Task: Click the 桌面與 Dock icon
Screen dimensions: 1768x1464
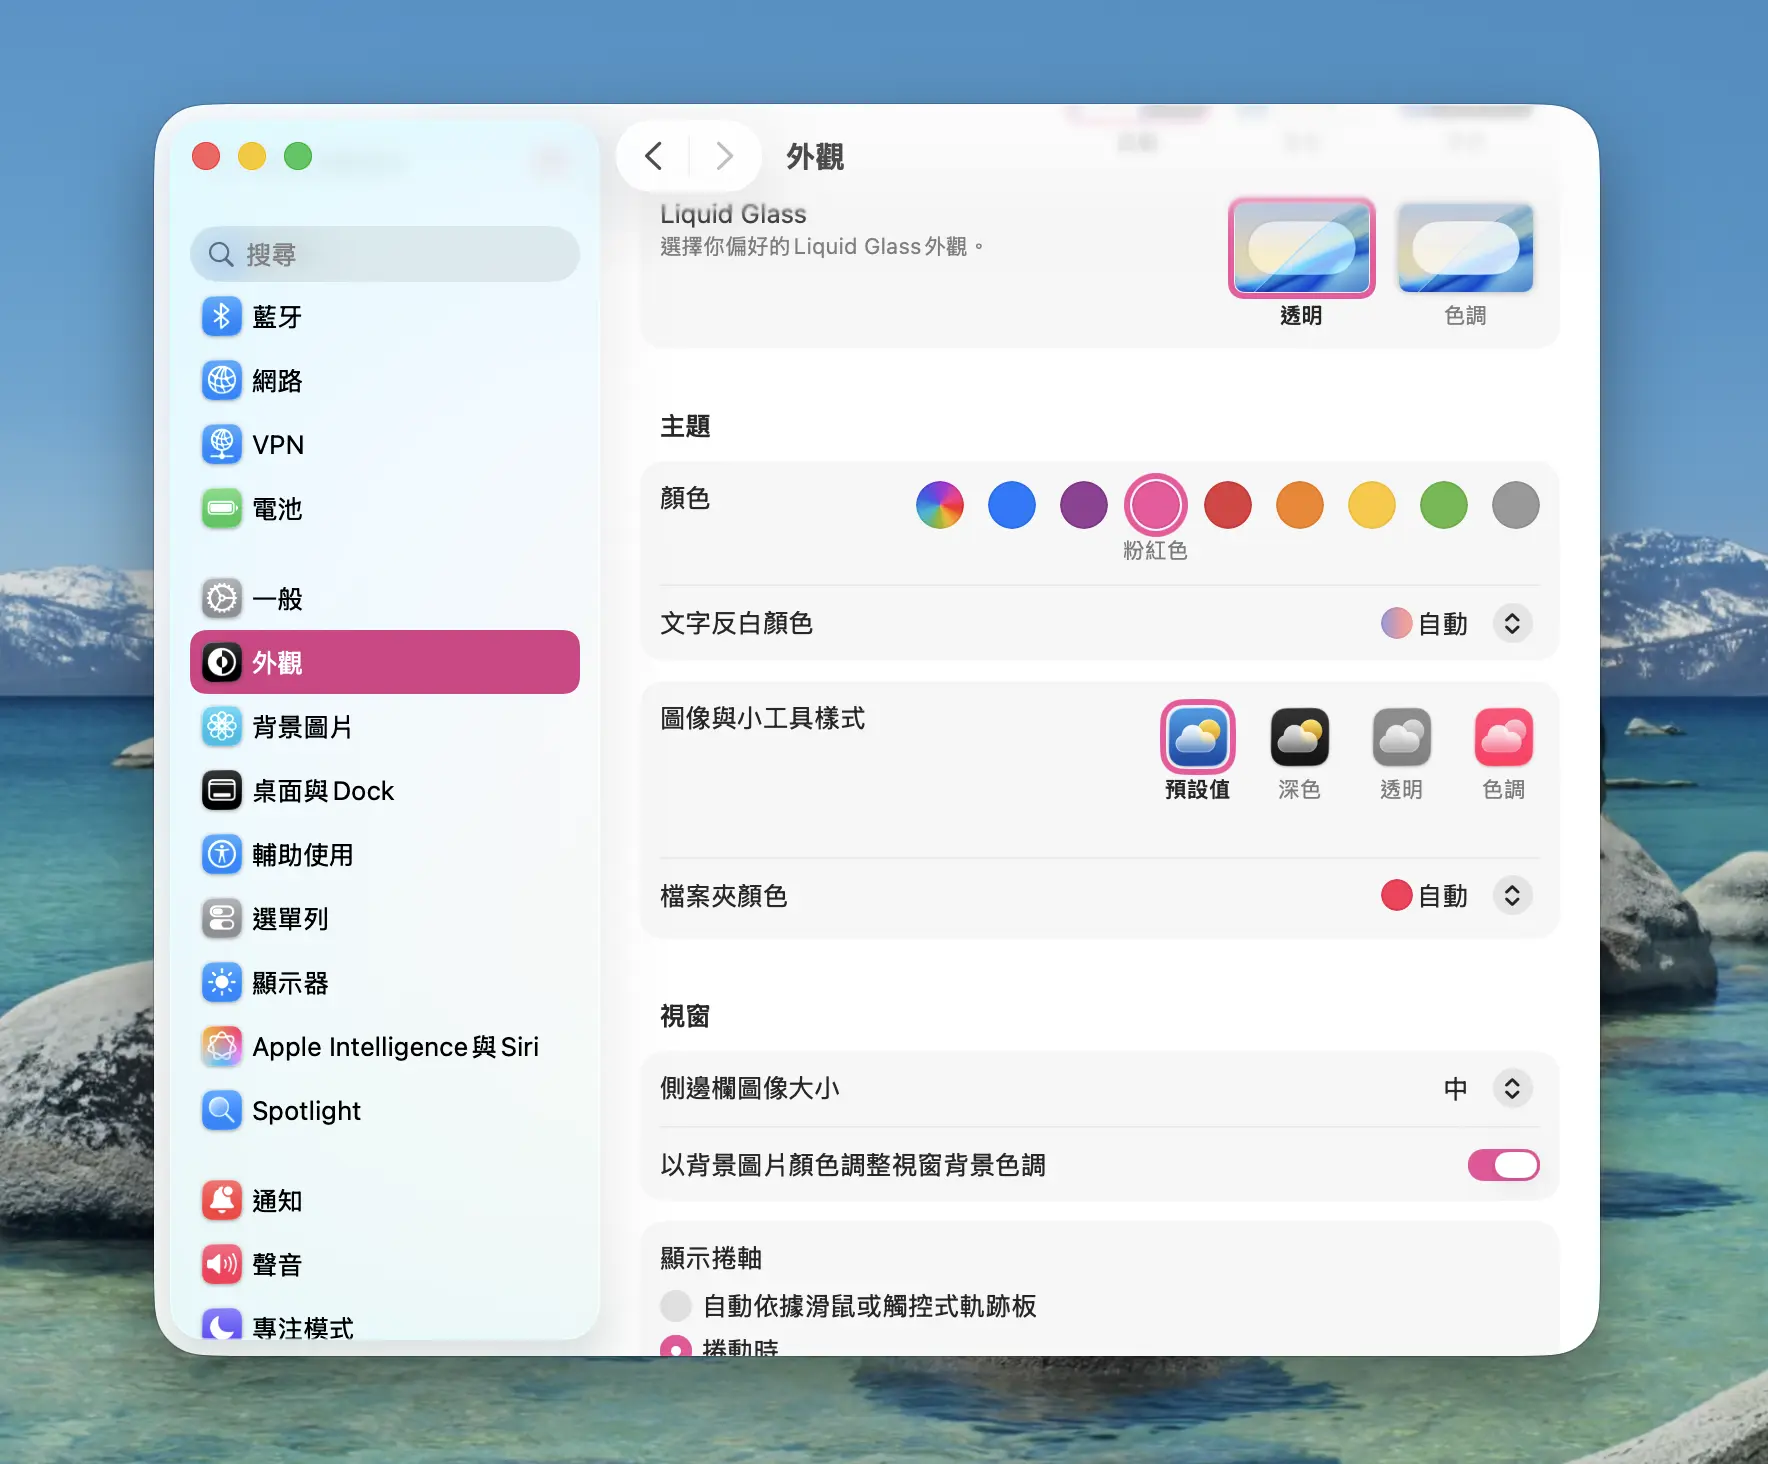Action: pyautogui.click(x=222, y=791)
